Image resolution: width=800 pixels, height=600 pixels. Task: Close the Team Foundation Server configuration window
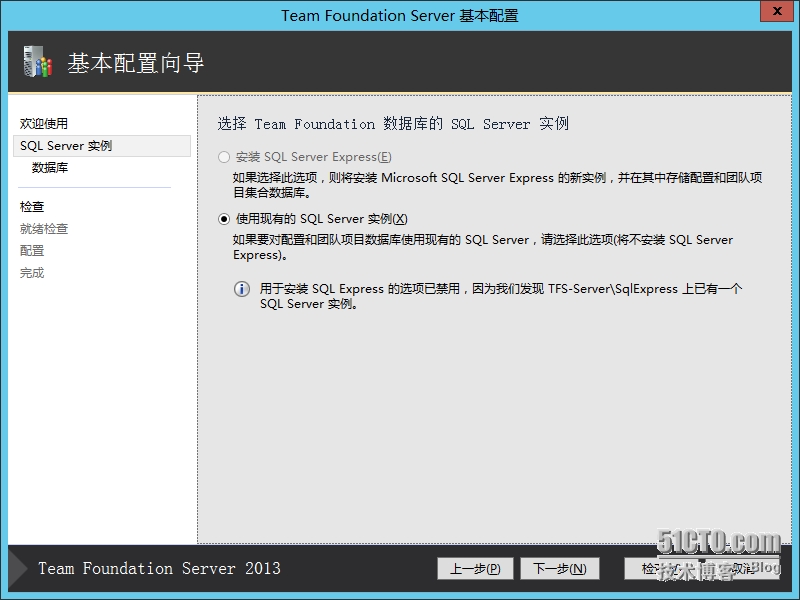tap(777, 11)
